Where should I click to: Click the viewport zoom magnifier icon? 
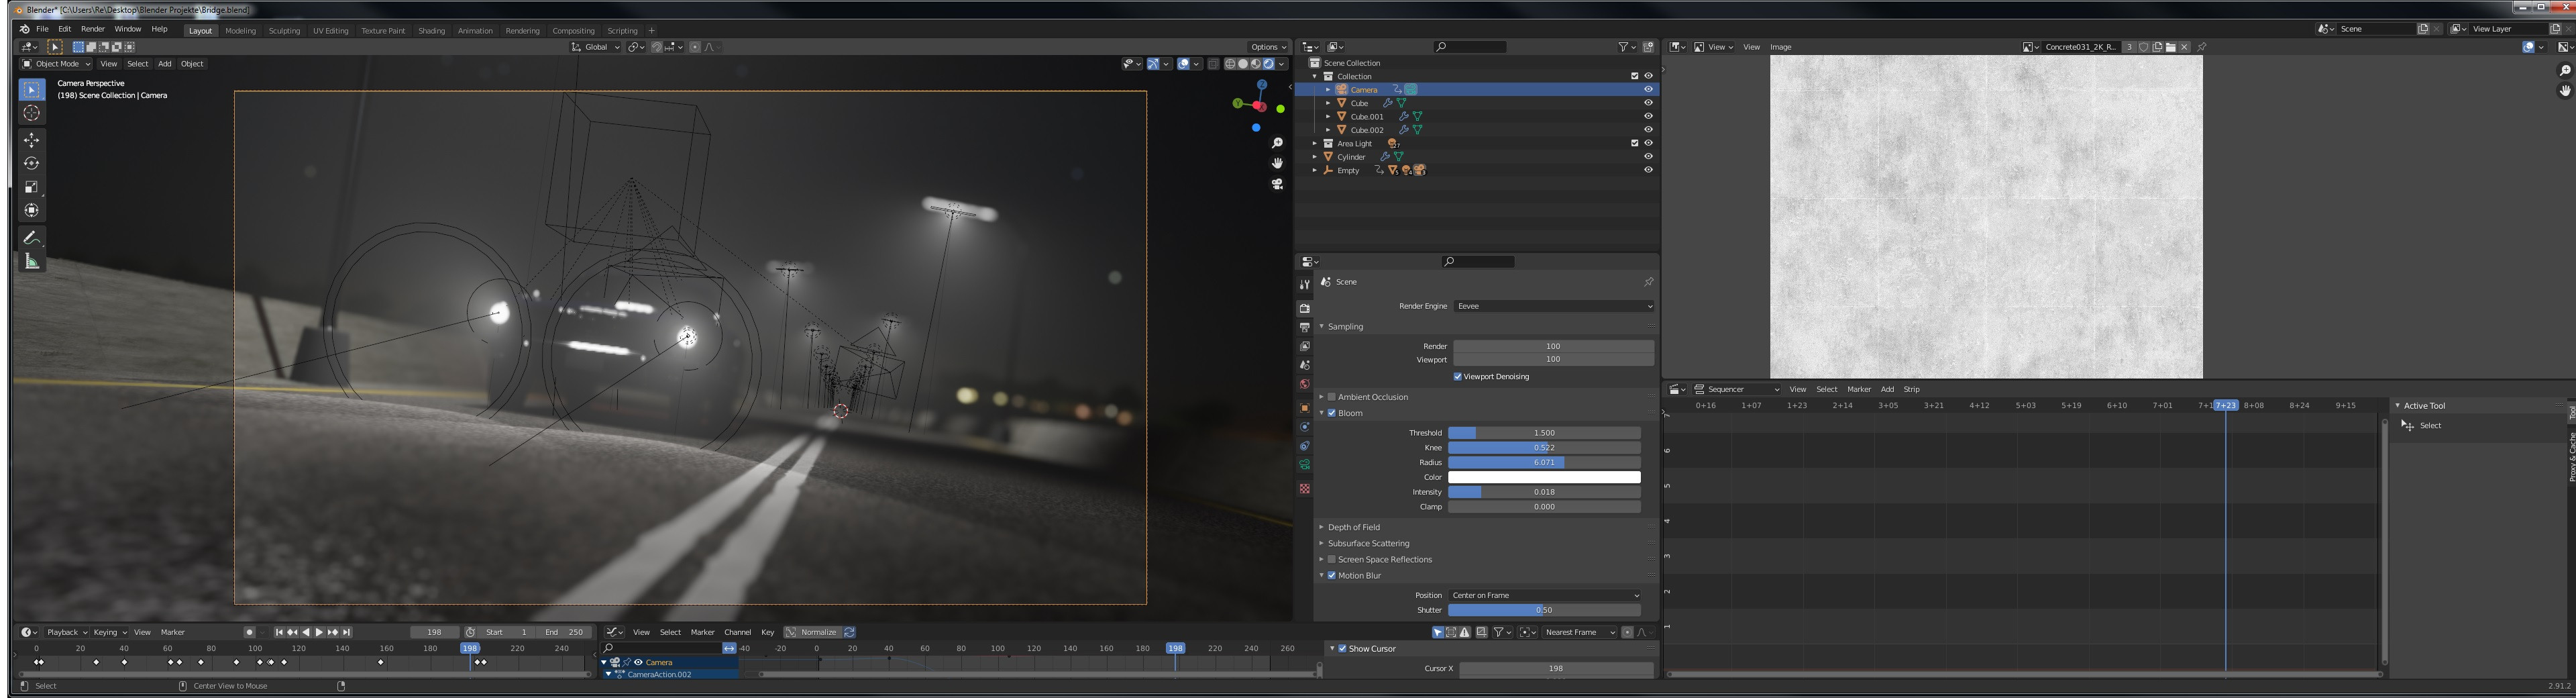[x=1277, y=143]
